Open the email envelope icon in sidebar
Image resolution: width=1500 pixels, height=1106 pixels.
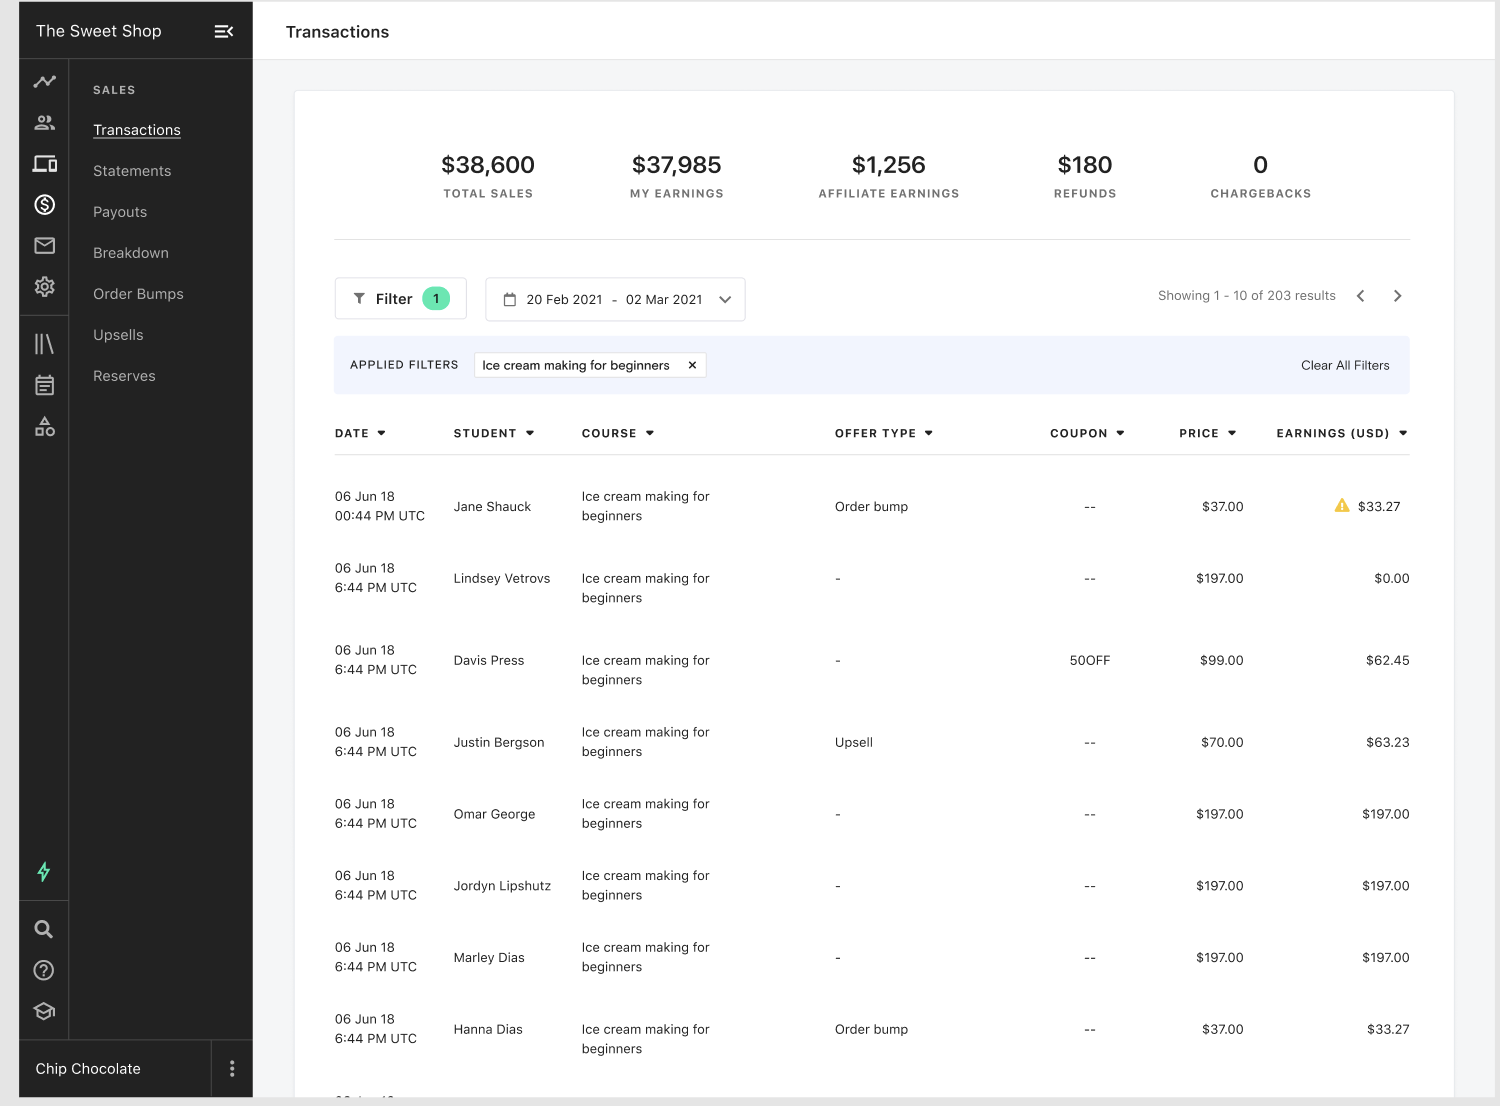pyautogui.click(x=44, y=245)
